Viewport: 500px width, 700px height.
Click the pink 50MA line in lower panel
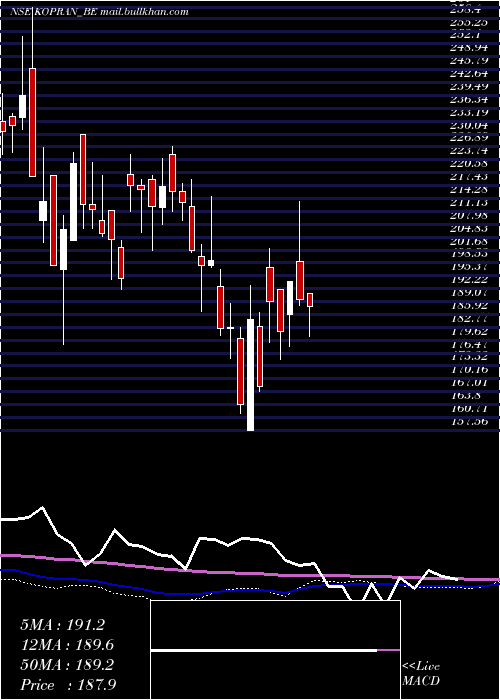pos(250,574)
